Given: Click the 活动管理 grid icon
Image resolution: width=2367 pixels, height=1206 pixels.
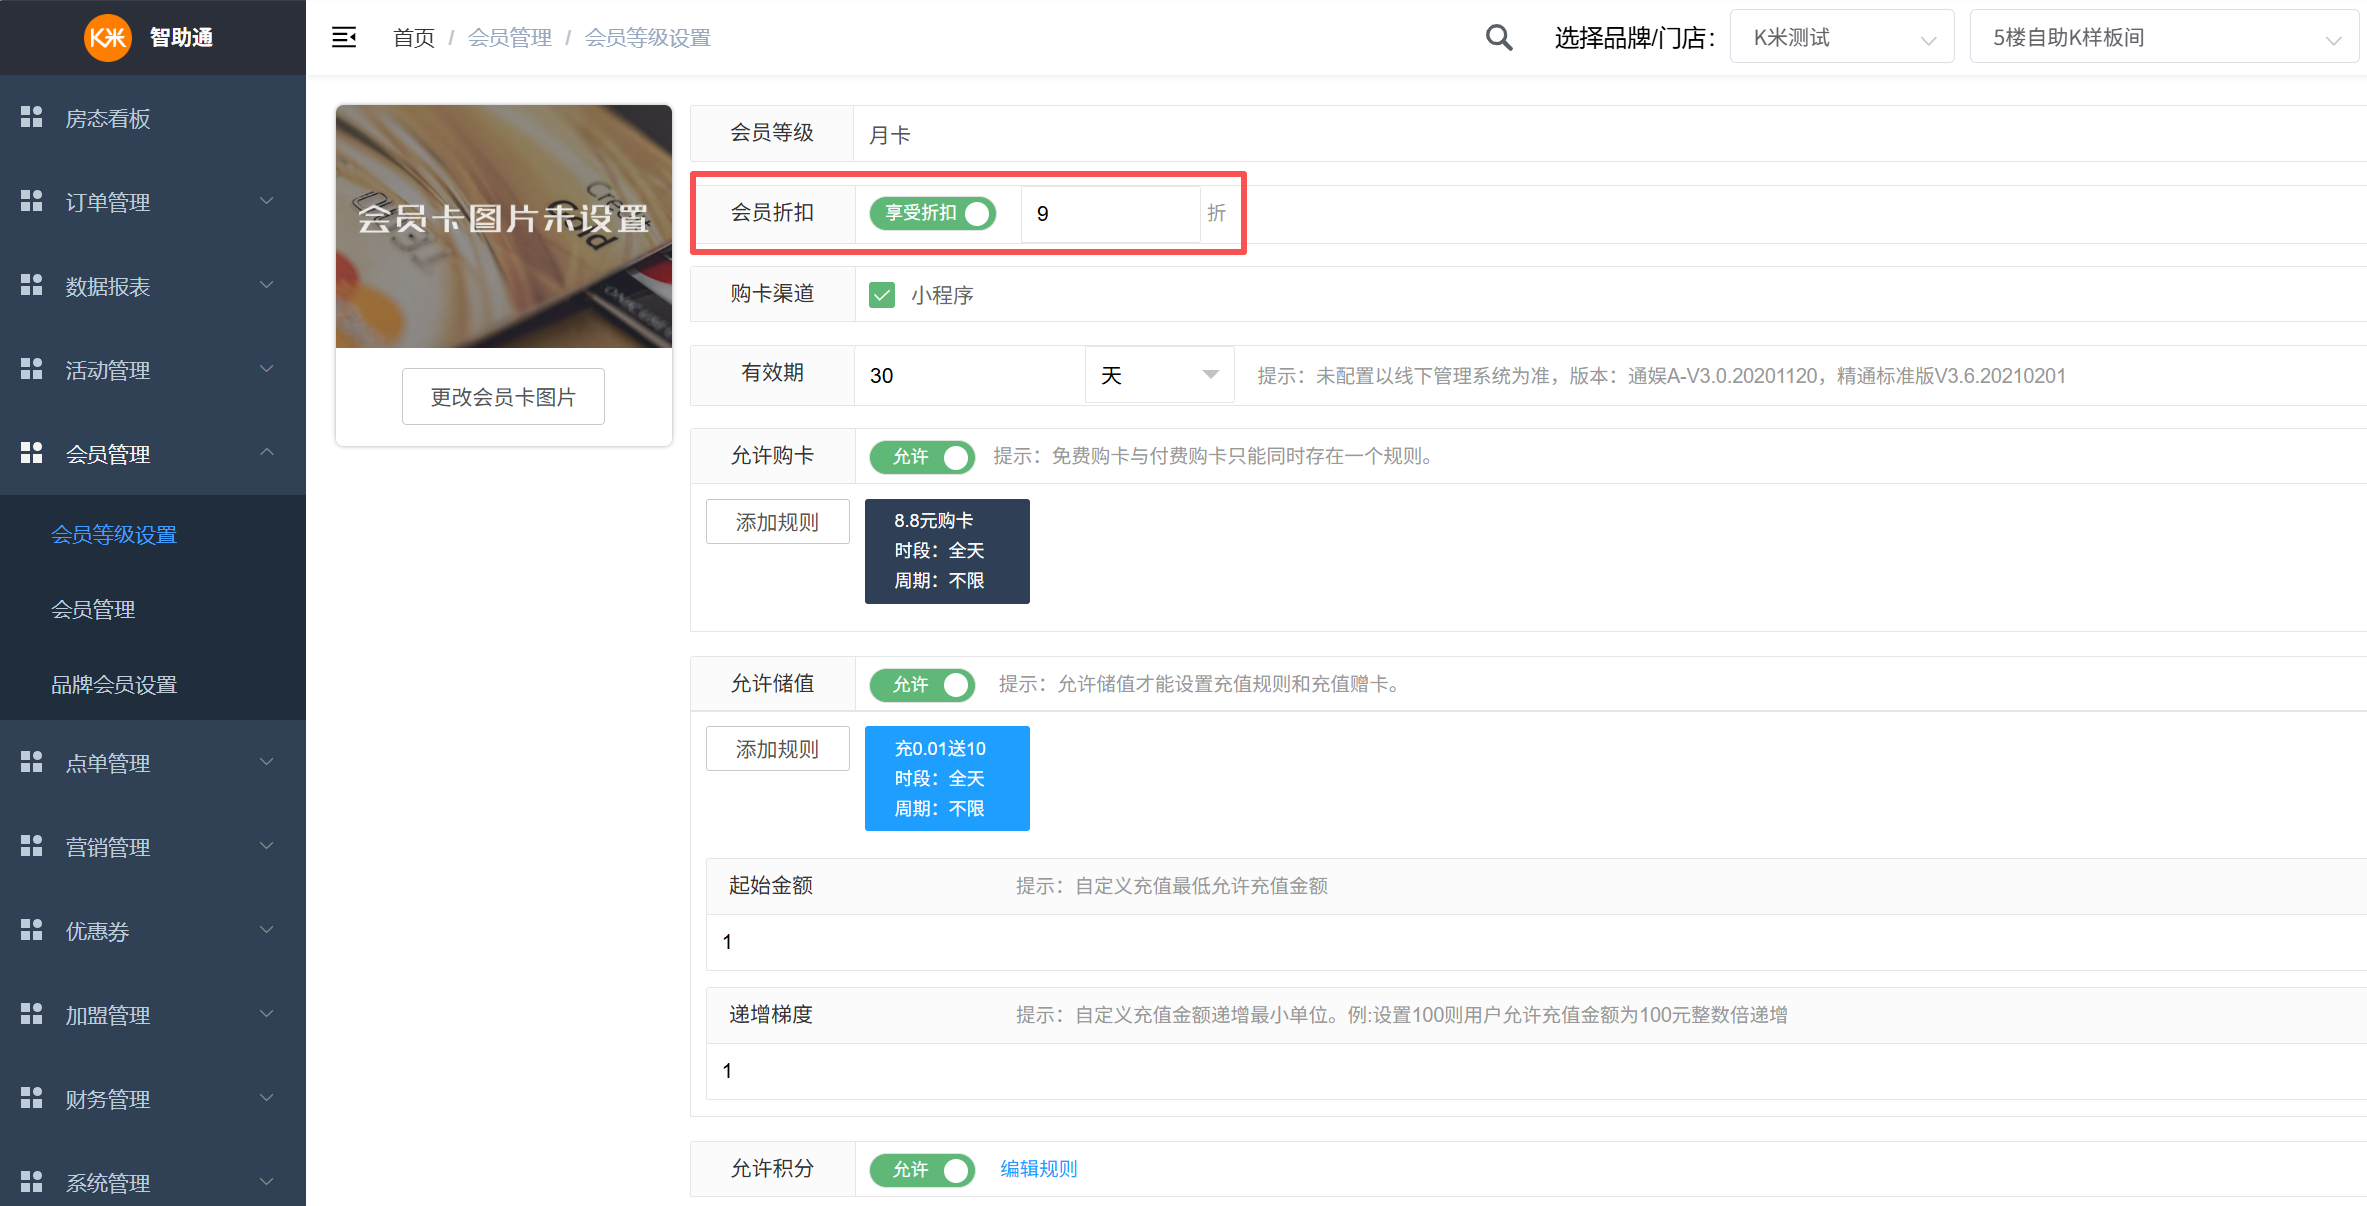Looking at the screenshot, I should click(32, 370).
